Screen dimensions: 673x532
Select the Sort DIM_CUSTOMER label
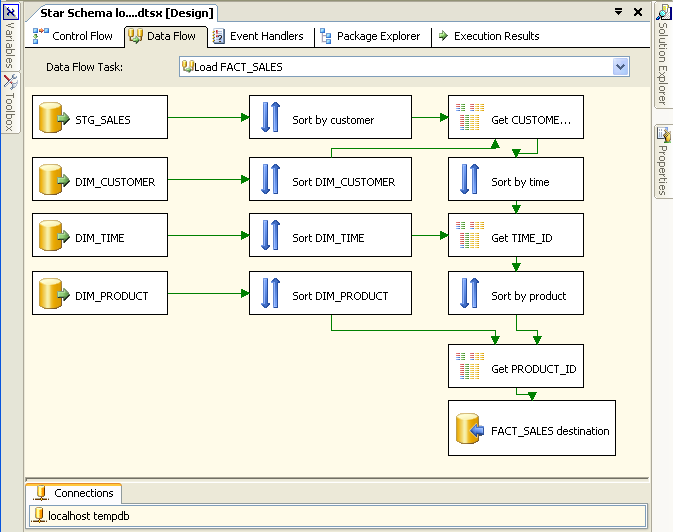343,182
